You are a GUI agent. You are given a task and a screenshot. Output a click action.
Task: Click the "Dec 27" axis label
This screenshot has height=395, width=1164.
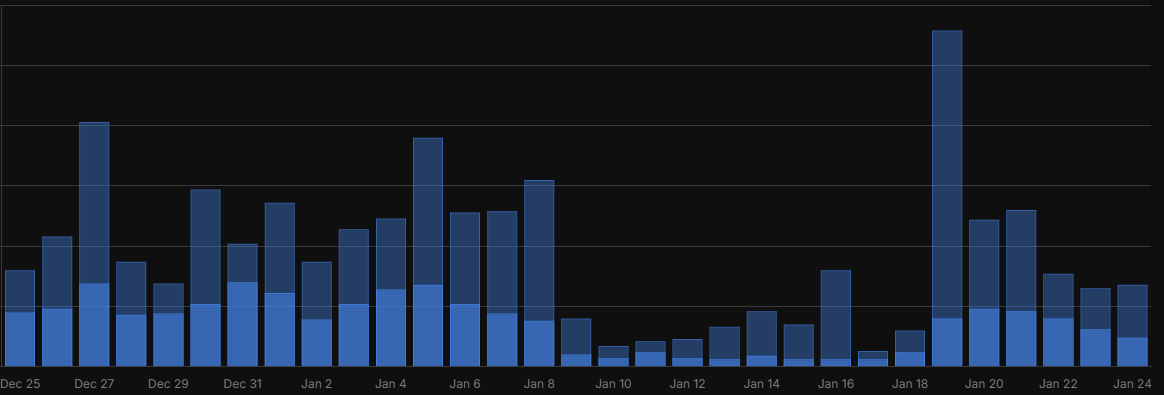(94, 384)
